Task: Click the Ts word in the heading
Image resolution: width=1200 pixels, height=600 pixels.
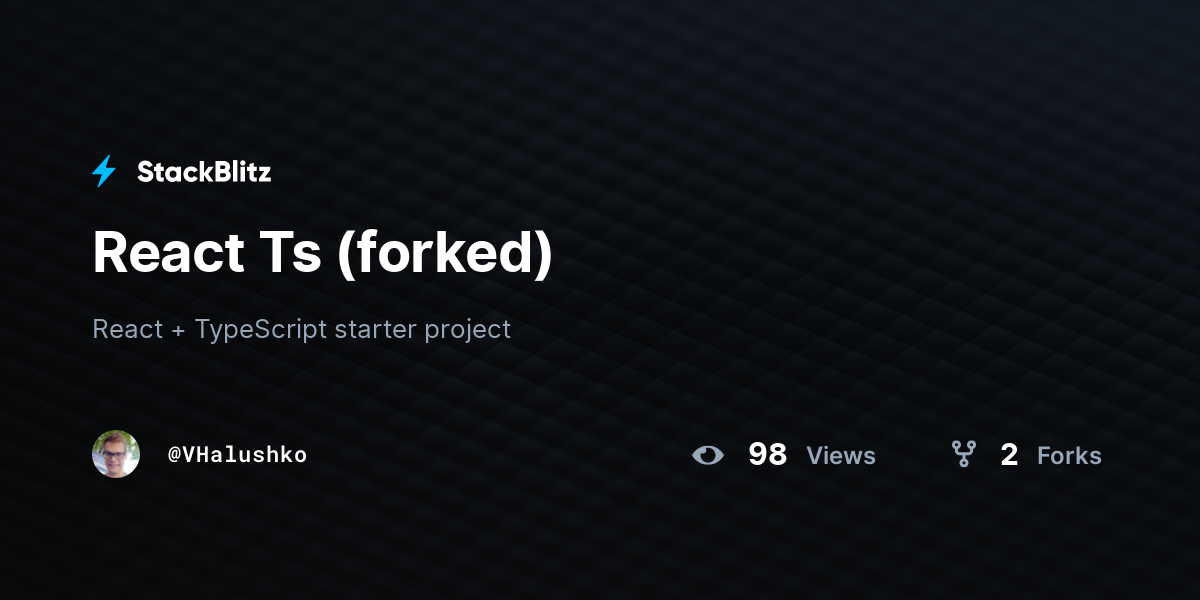Action: tap(291, 253)
